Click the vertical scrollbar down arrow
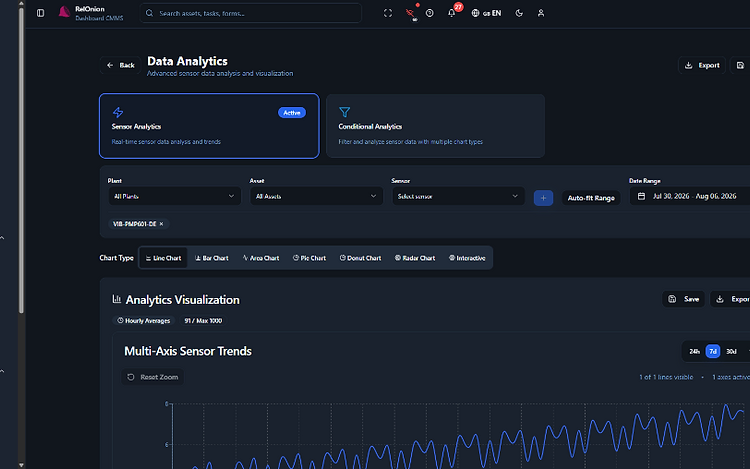 [x=21, y=465]
